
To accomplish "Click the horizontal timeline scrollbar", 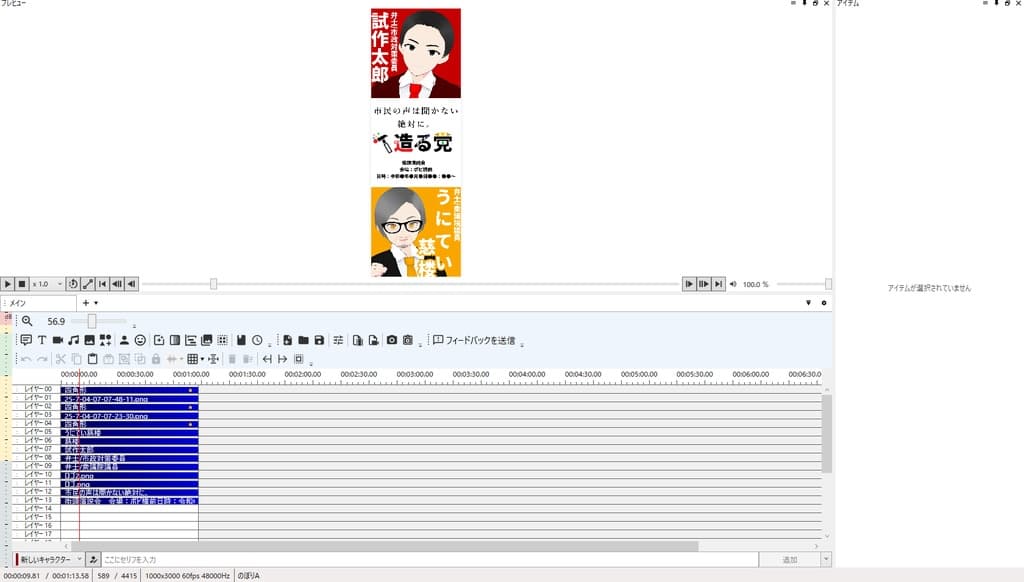I will (384, 546).
